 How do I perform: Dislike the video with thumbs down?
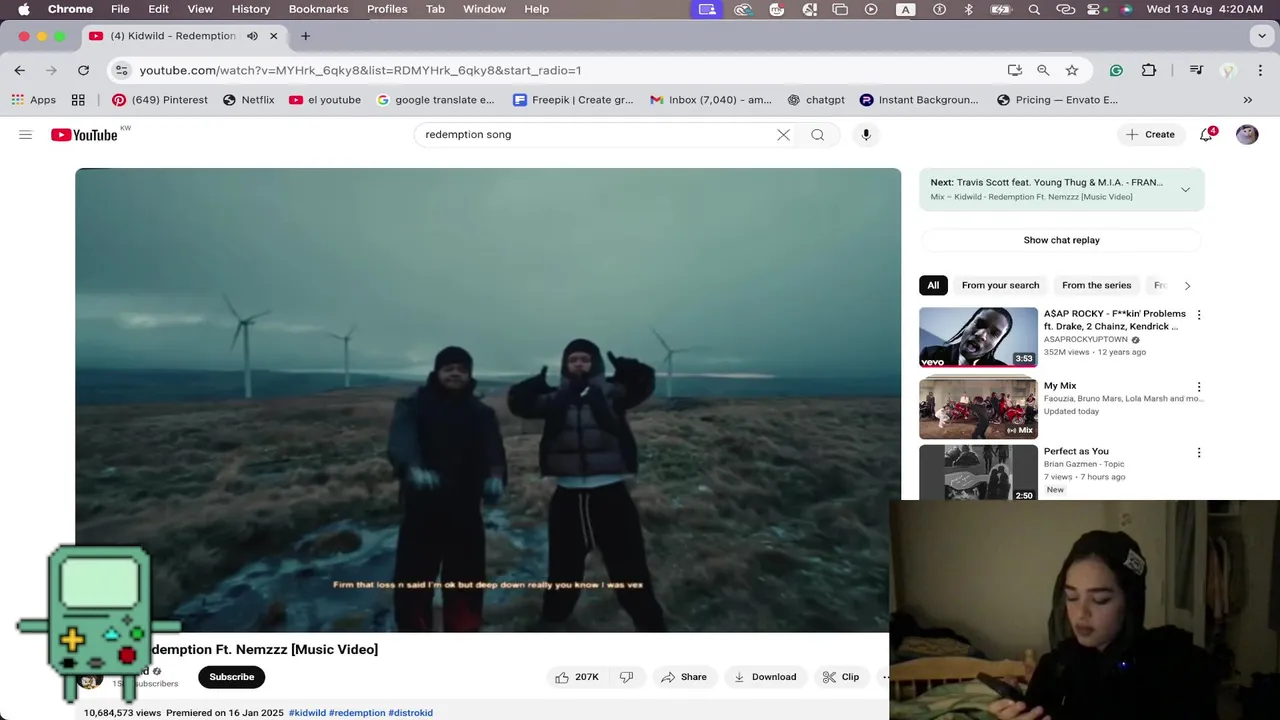(626, 677)
